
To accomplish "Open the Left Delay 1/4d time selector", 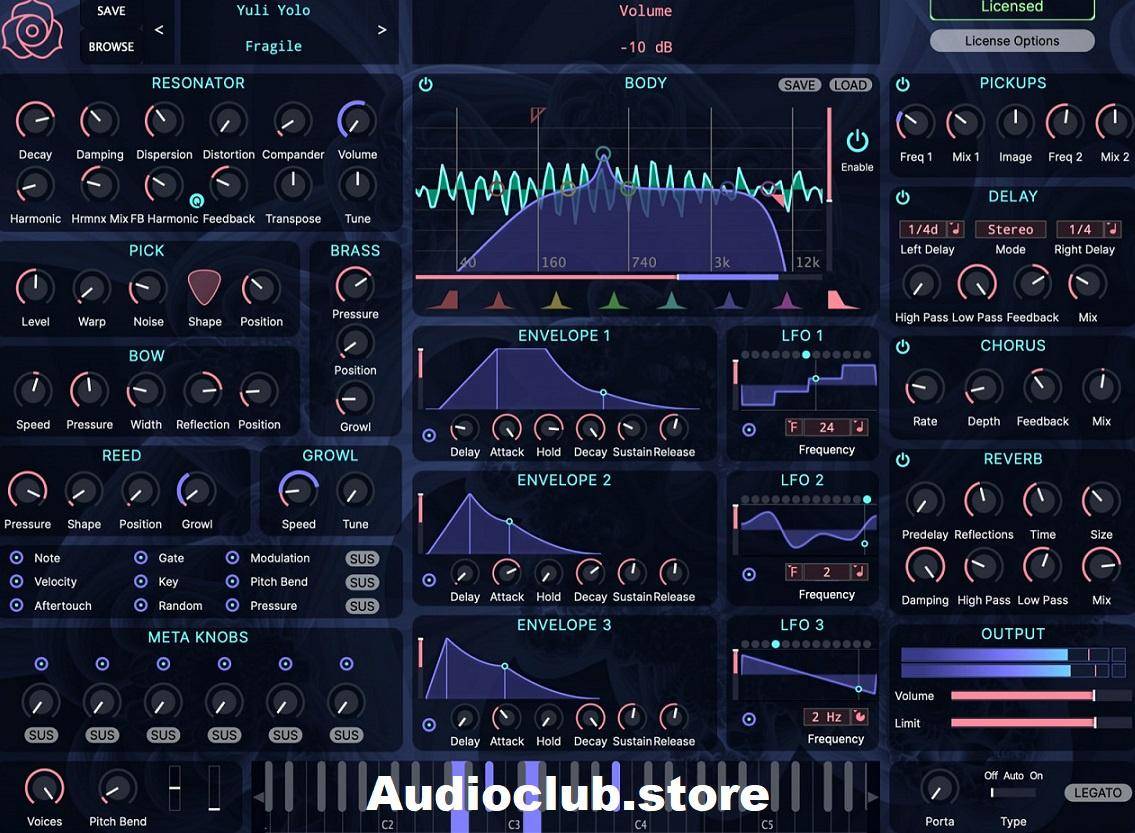I will (923, 229).
